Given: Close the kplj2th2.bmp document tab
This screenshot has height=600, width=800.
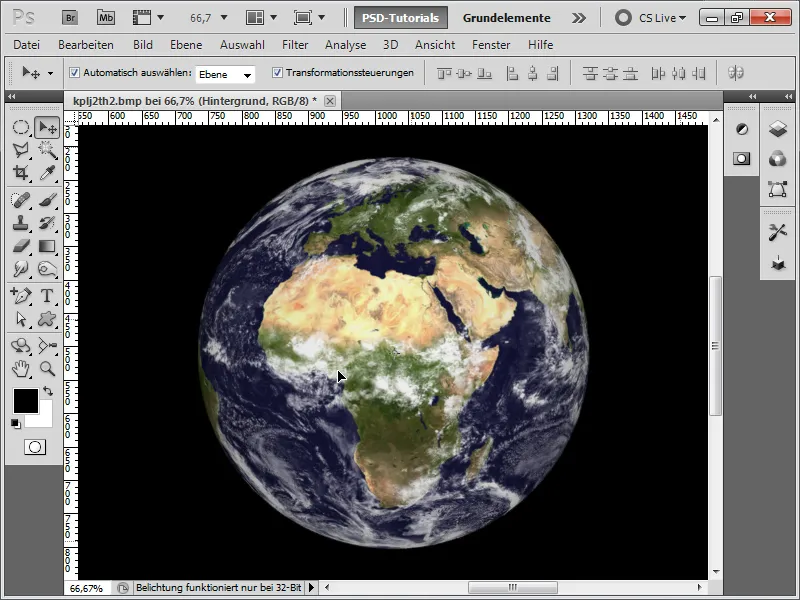Looking at the screenshot, I should pos(330,101).
